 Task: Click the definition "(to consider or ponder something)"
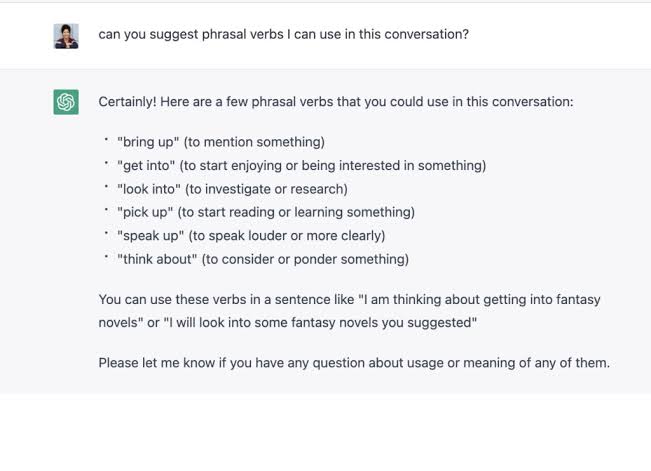coord(305,259)
